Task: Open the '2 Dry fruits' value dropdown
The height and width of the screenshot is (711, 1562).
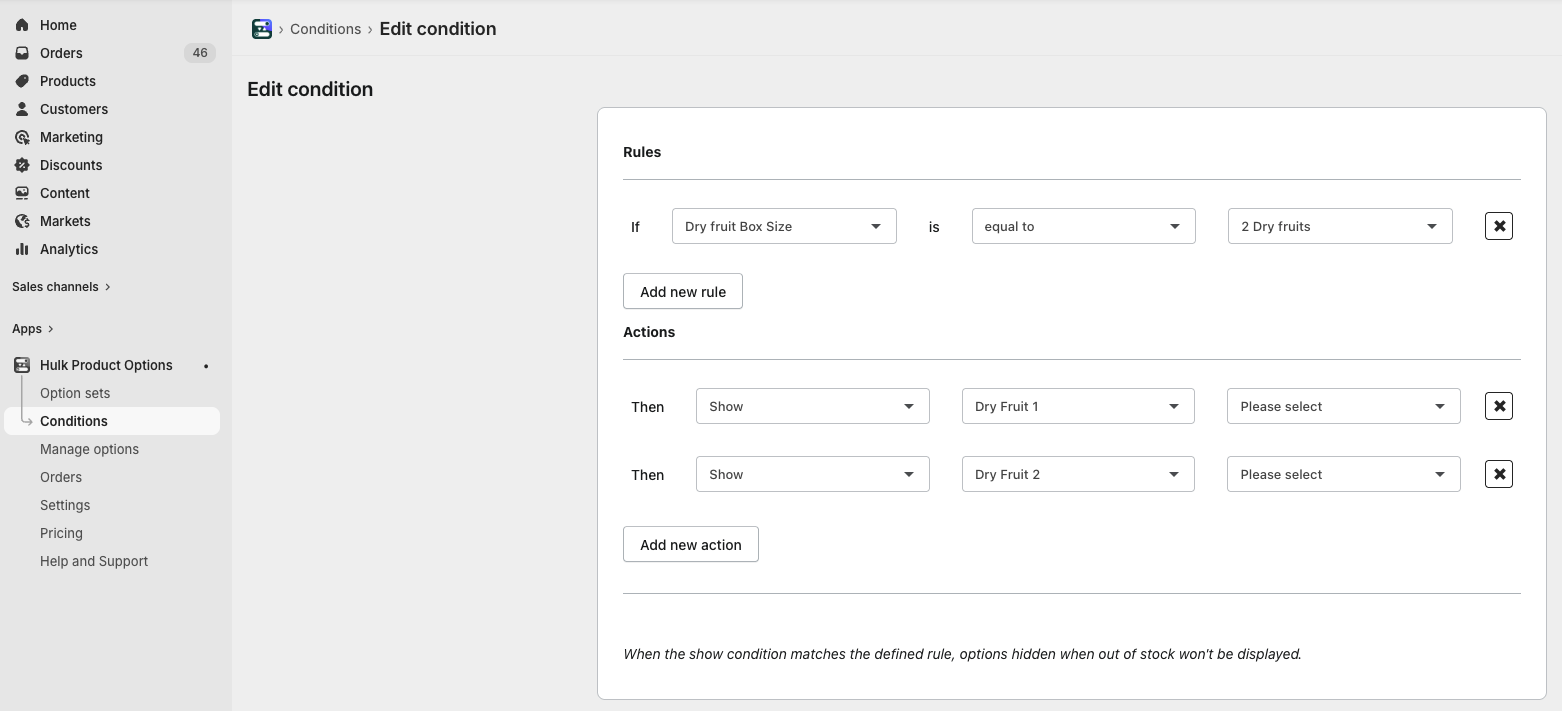Action: click(1339, 226)
